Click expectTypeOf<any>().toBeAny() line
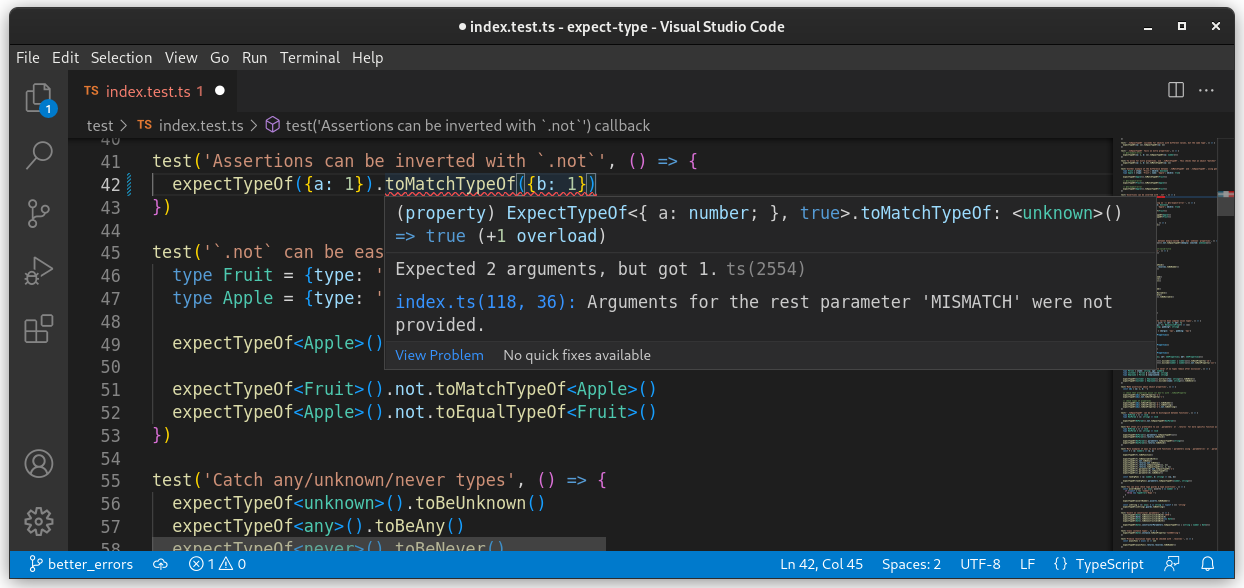 [x=319, y=526]
